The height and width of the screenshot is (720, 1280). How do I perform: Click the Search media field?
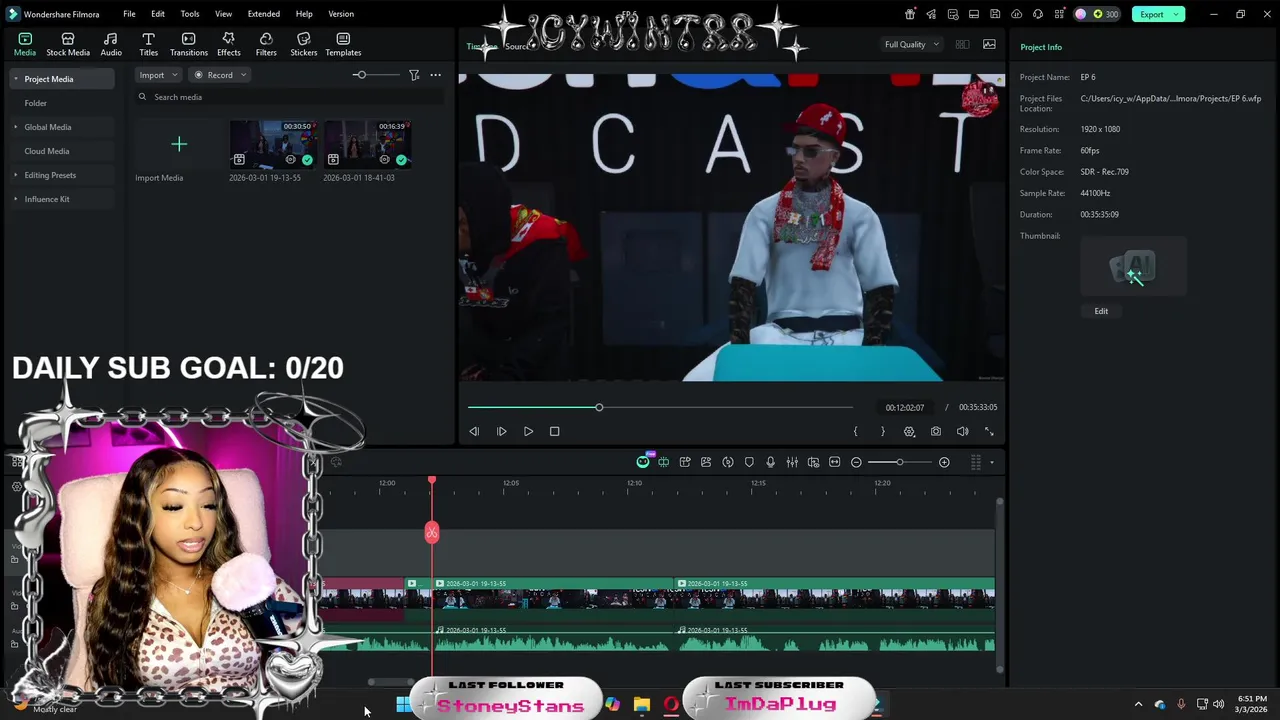click(290, 97)
